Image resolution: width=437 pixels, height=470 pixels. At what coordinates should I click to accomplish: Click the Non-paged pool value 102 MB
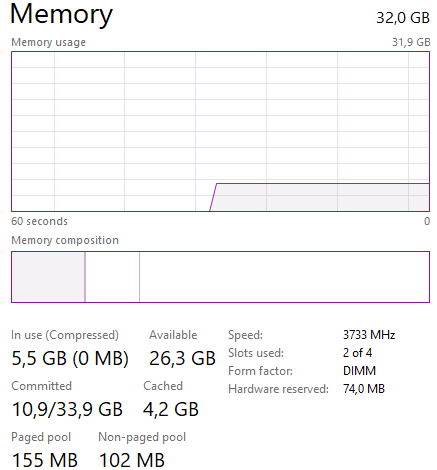(x=132, y=460)
